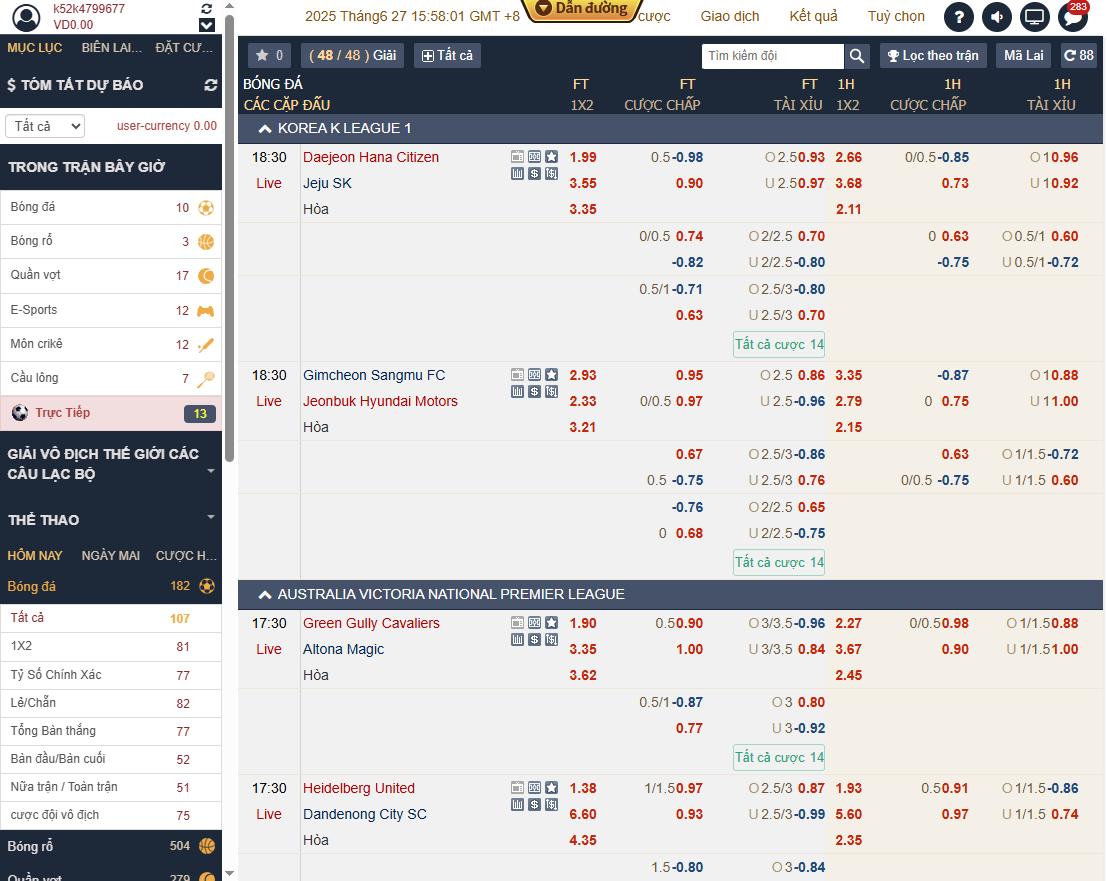This screenshot has width=1107, height=881.
Task: Switch to the Biên Lai tab
Action: 112,47
